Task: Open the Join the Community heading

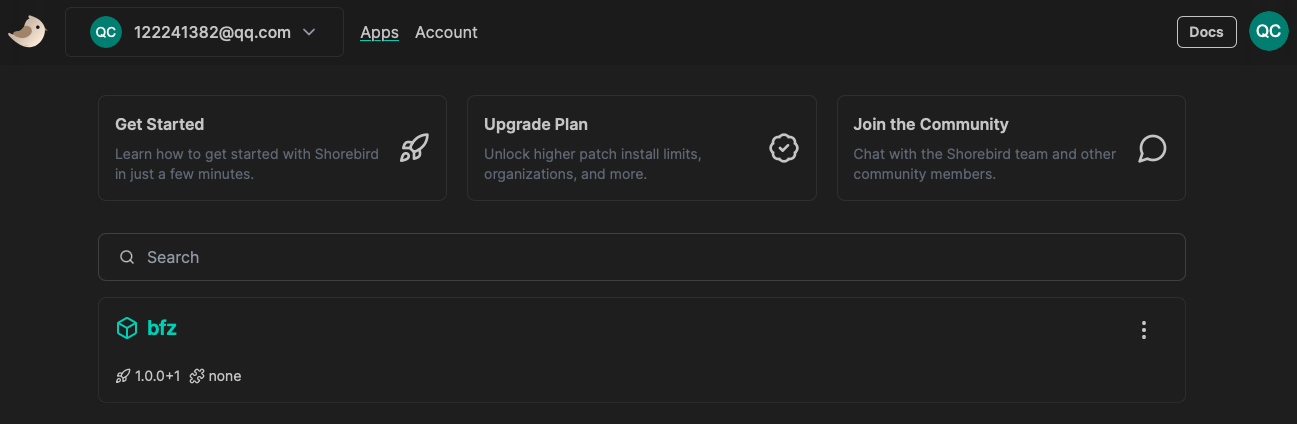Action: (930, 124)
